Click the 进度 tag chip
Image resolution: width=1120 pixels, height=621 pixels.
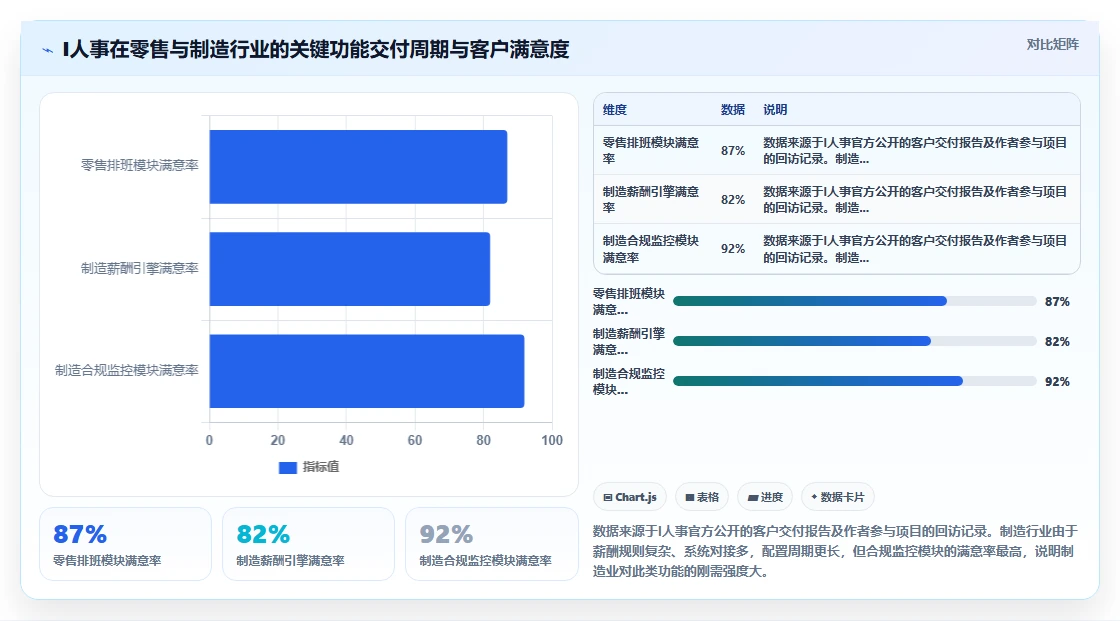[765, 497]
